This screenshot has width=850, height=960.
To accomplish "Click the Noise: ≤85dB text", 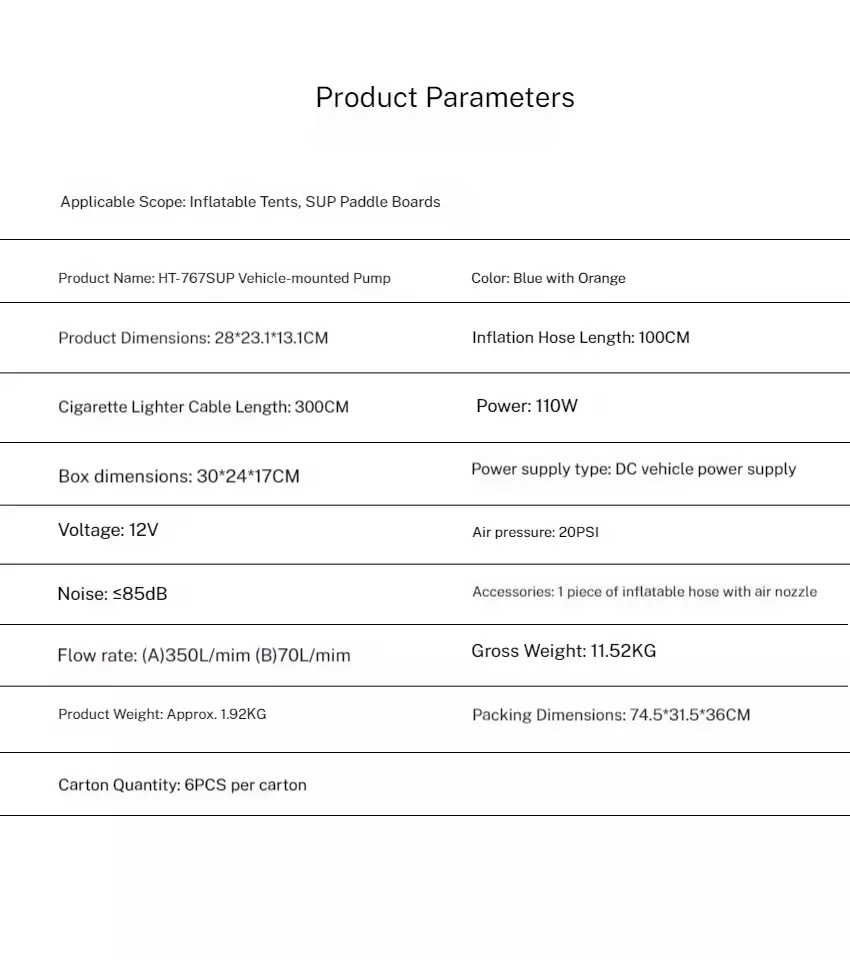I will [x=112, y=594].
